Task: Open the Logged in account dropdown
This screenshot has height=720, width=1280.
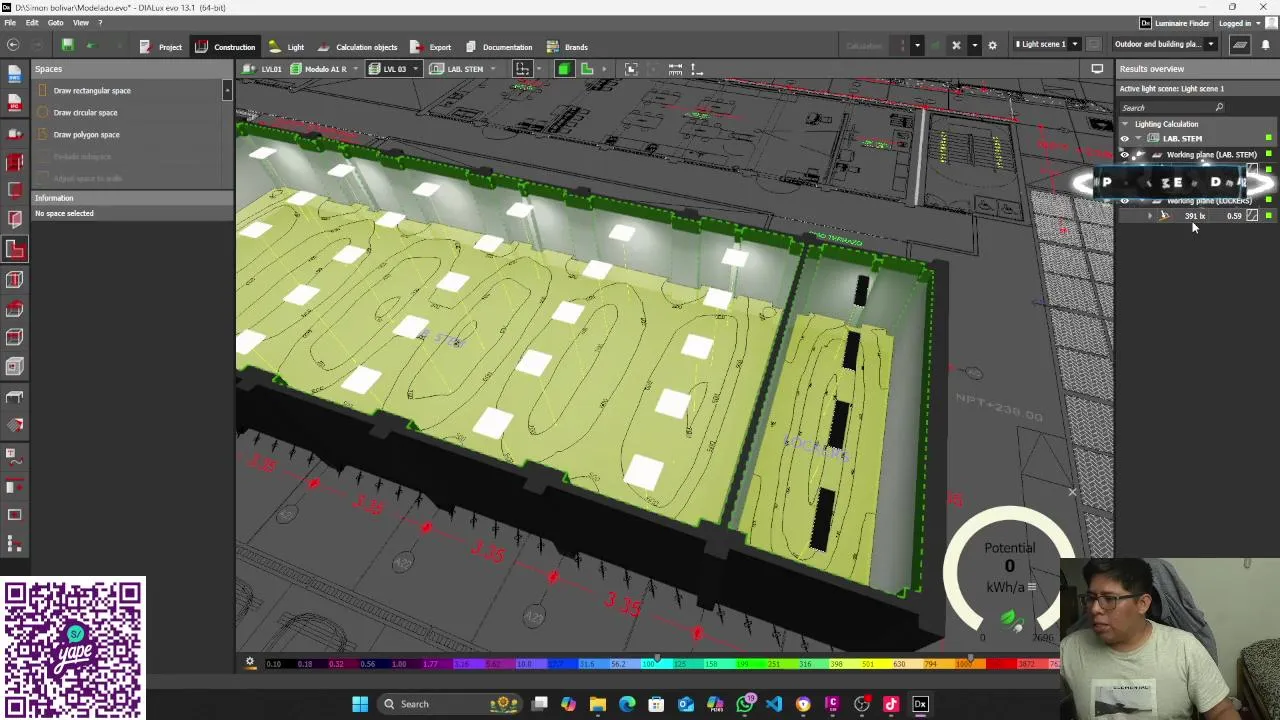Action: (x=1239, y=23)
